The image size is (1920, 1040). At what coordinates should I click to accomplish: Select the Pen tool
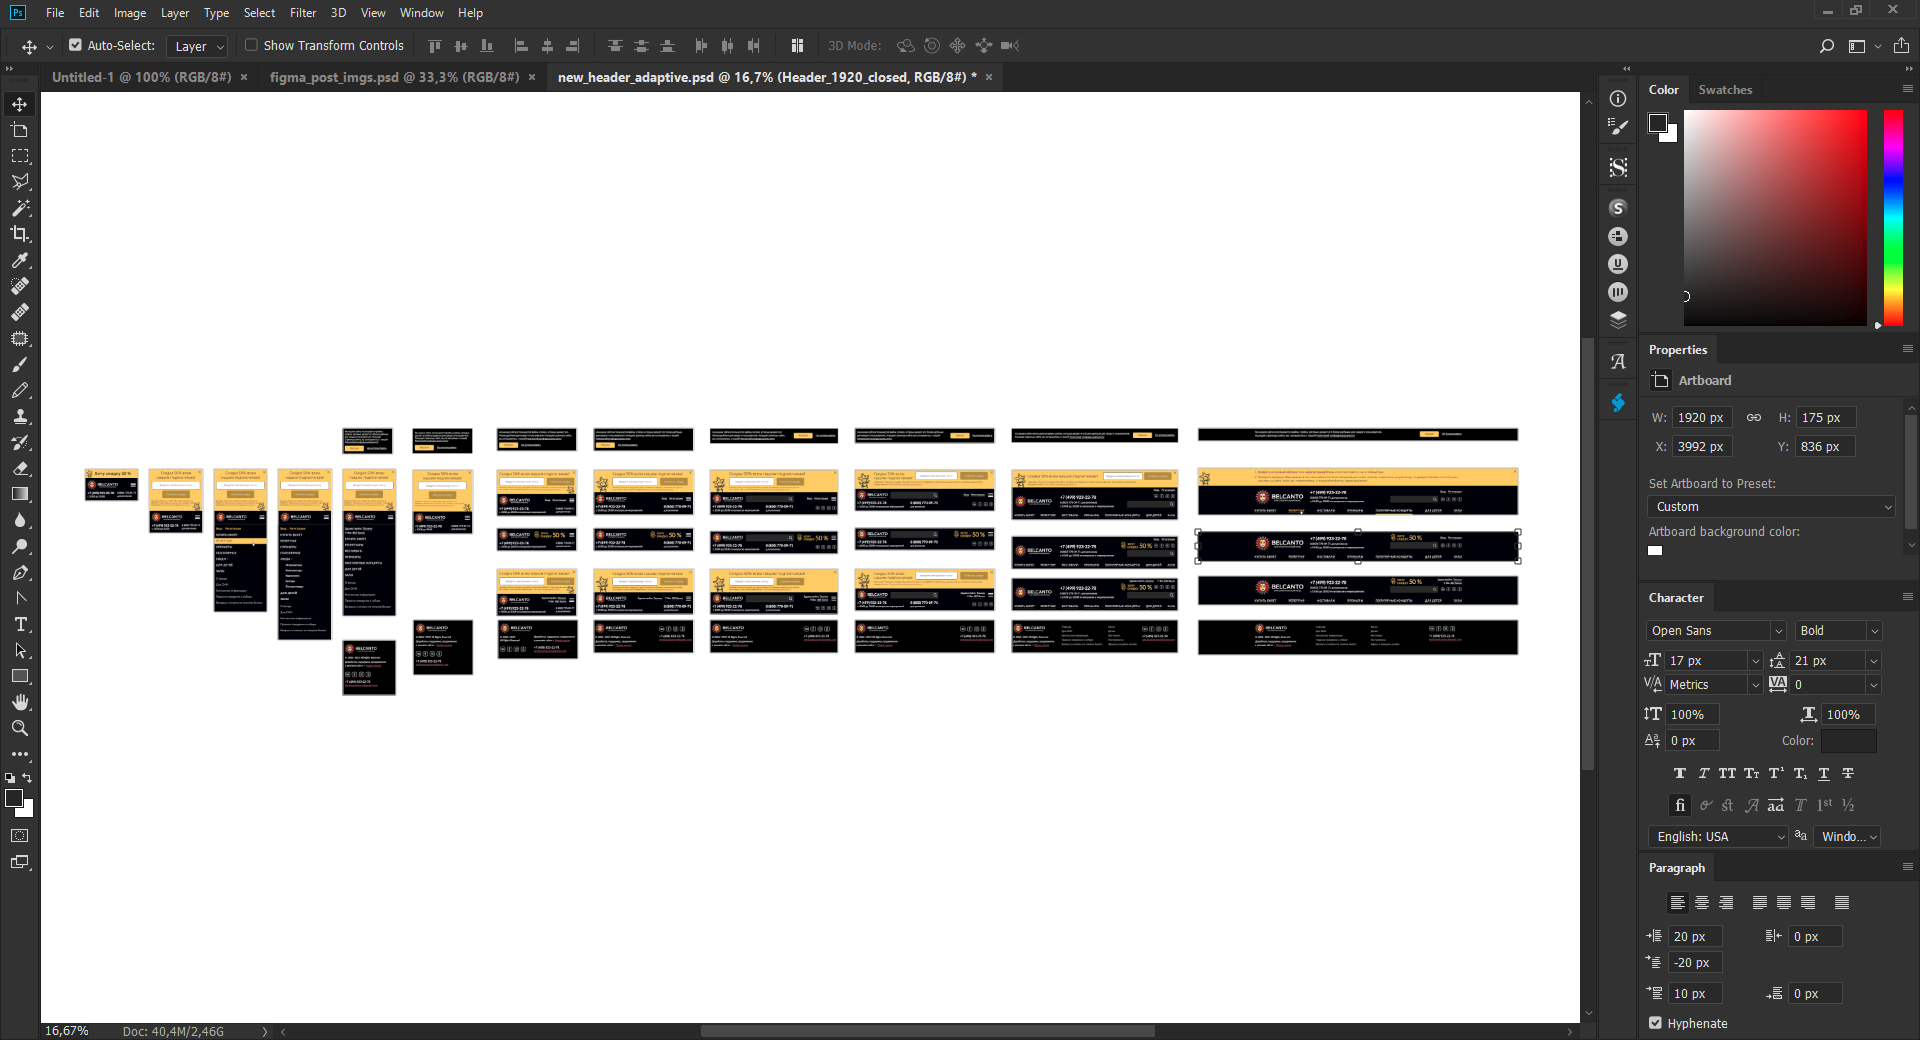coord(20,572)
